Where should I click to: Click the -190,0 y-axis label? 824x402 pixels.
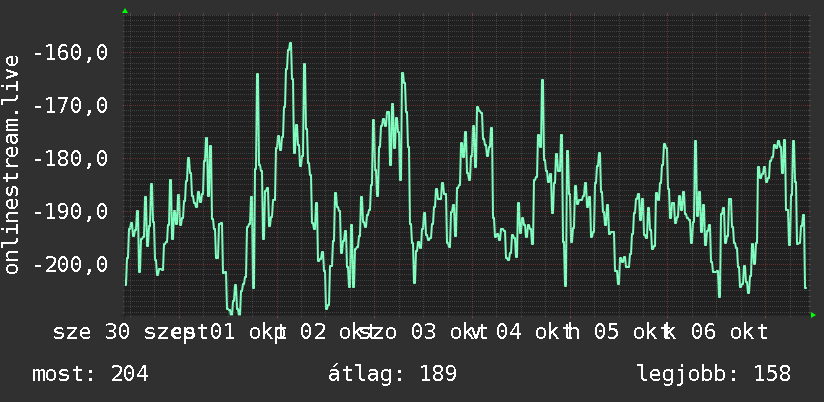[x=70, y=211]
